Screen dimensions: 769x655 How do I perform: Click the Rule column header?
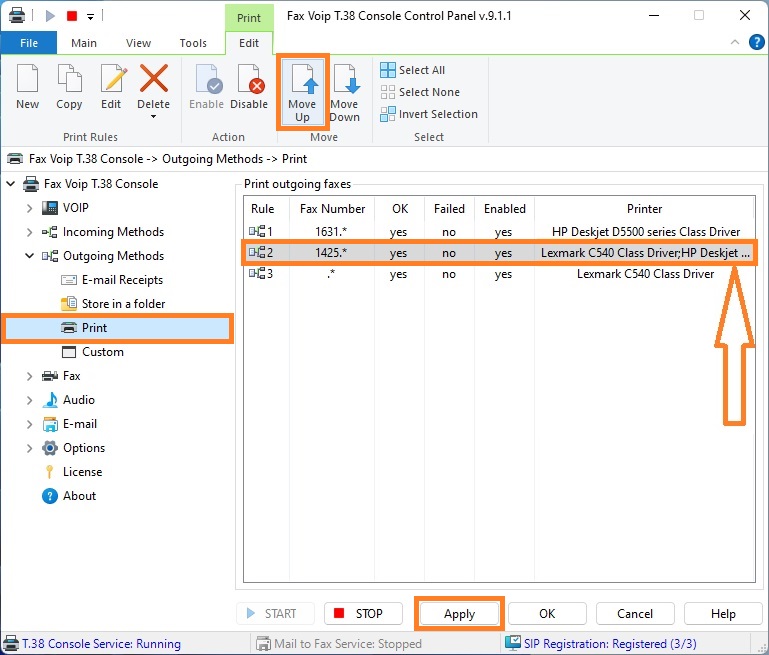click(262, 209)
